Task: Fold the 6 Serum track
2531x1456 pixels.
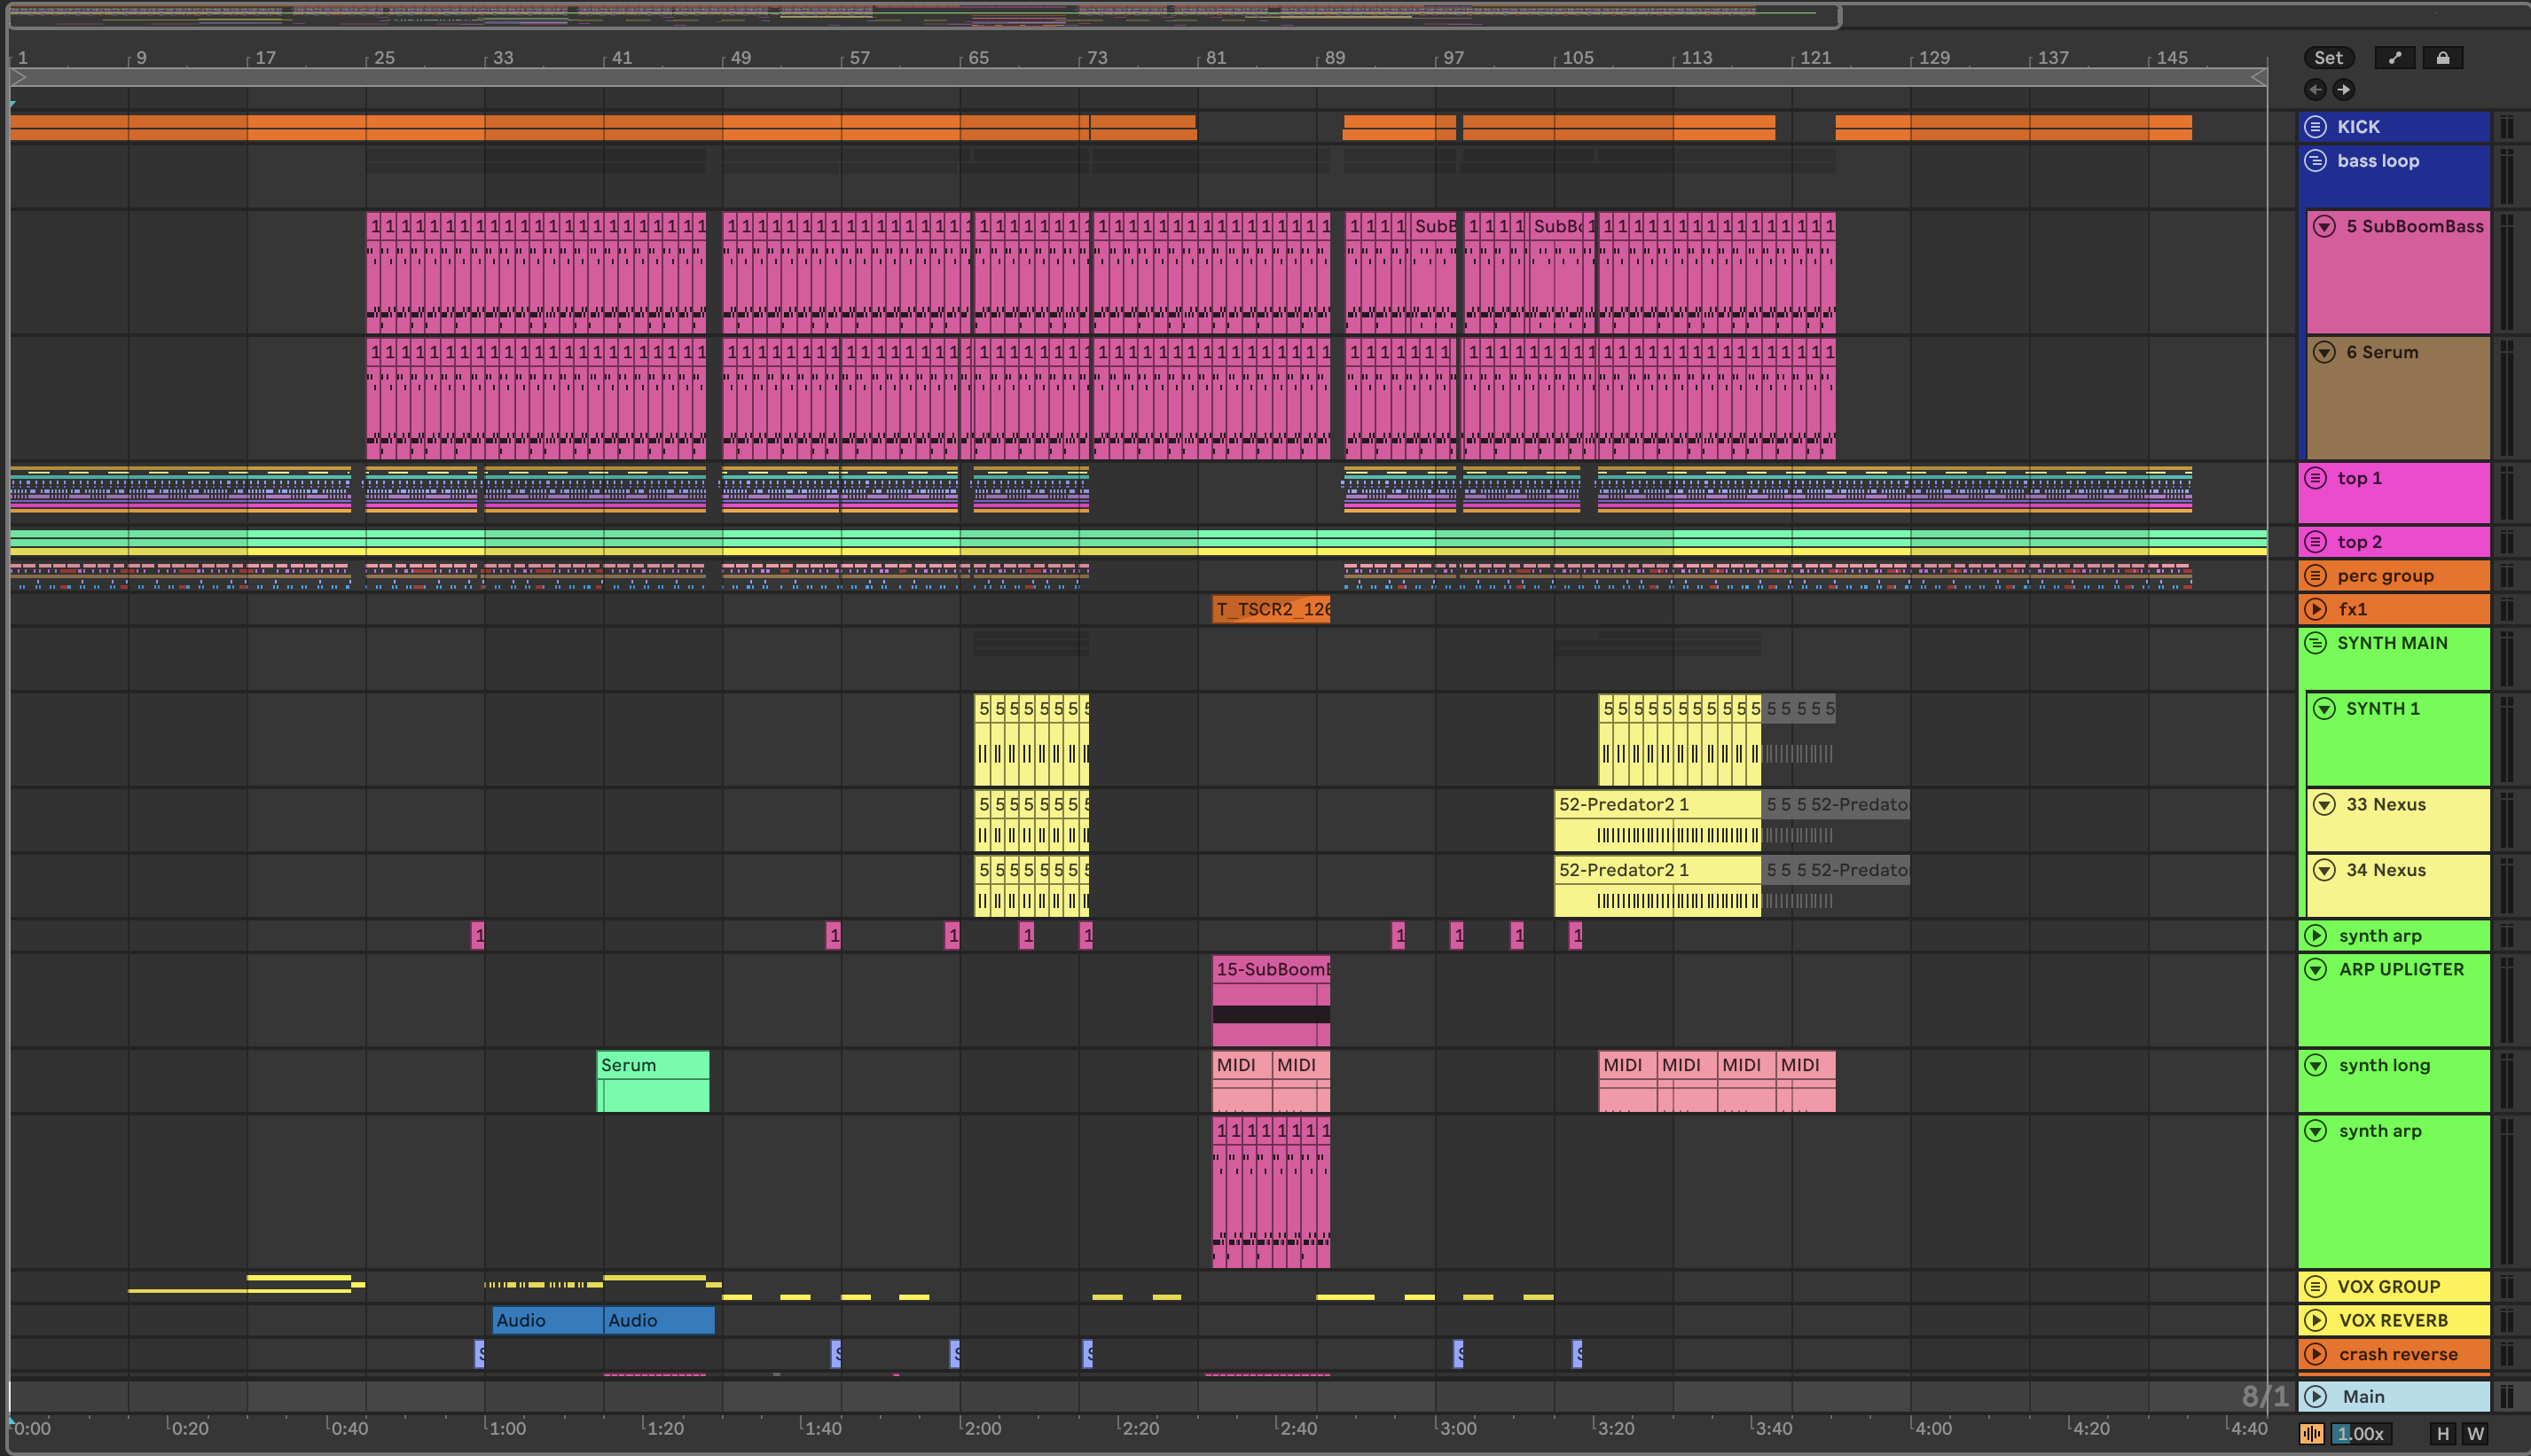Action: click(2325, 353)
